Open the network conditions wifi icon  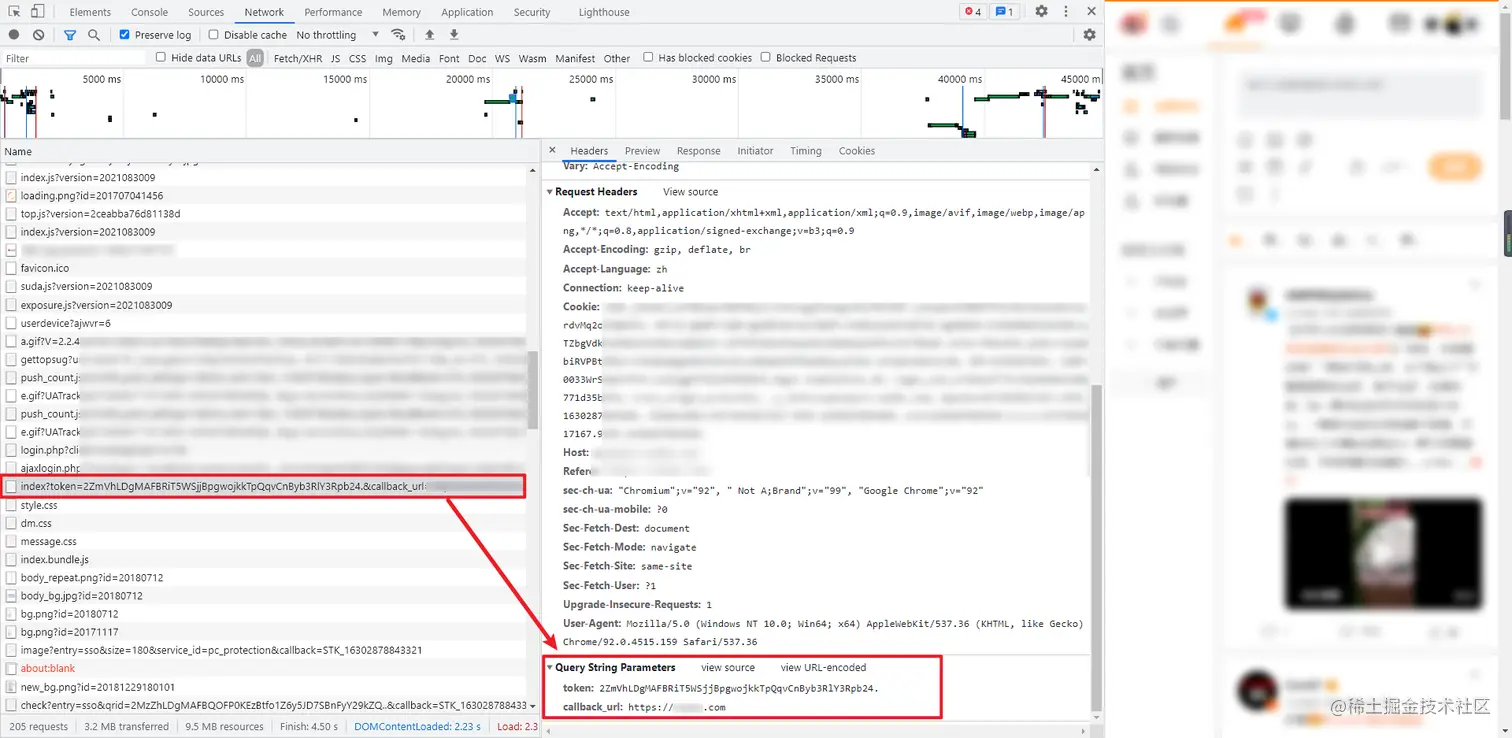[398, 35]
